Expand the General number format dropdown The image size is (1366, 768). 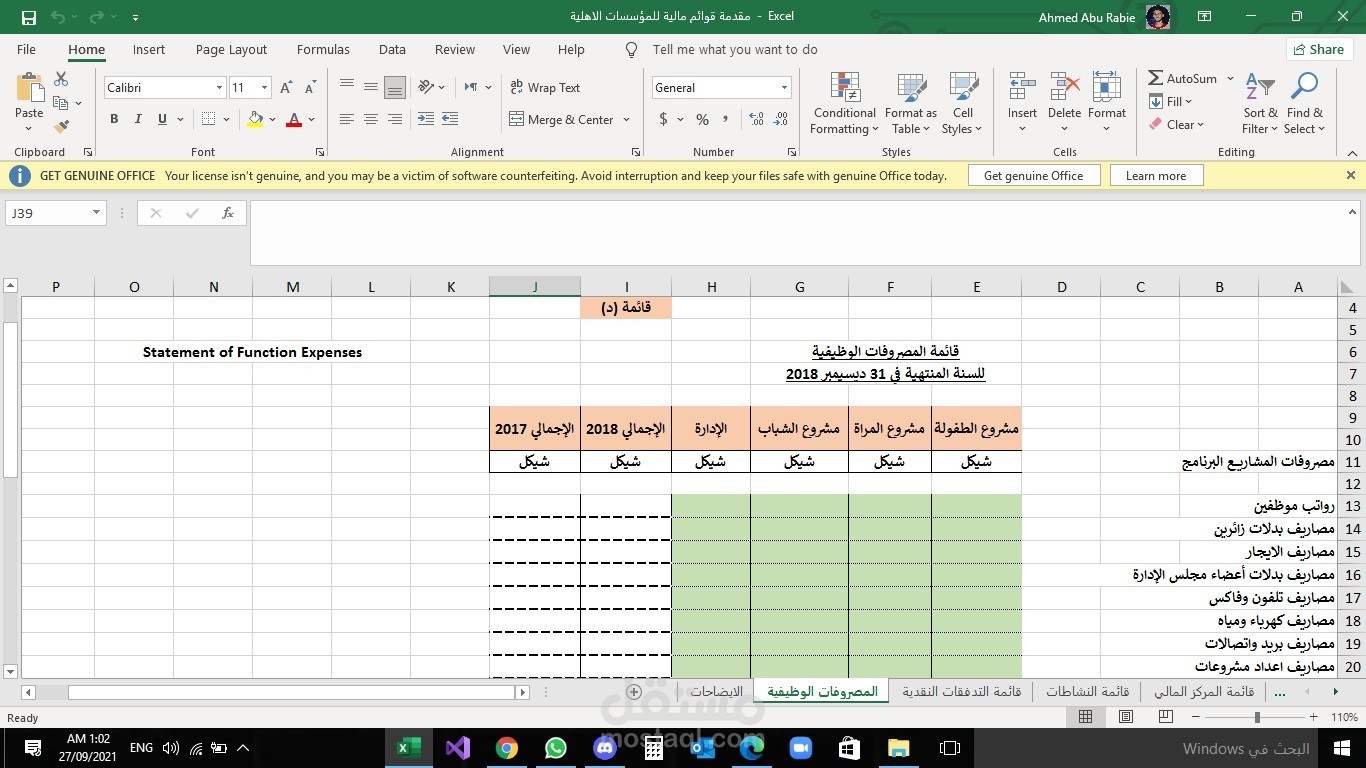[783, 87]
